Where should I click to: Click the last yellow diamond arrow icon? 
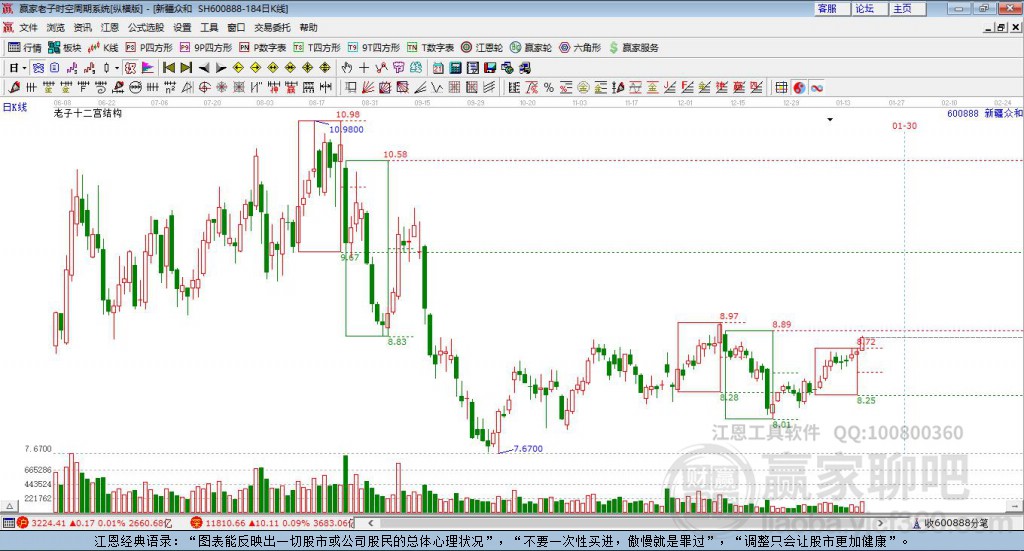coord(325,68)
